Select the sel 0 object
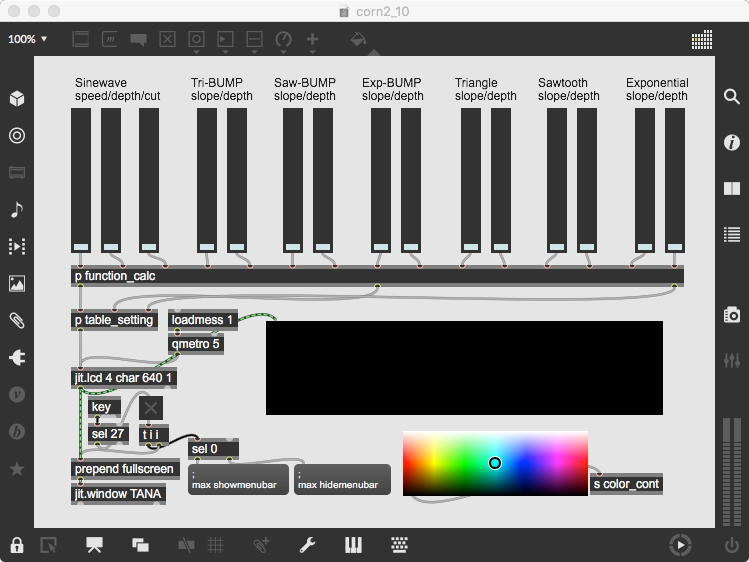 coord(213,449)
